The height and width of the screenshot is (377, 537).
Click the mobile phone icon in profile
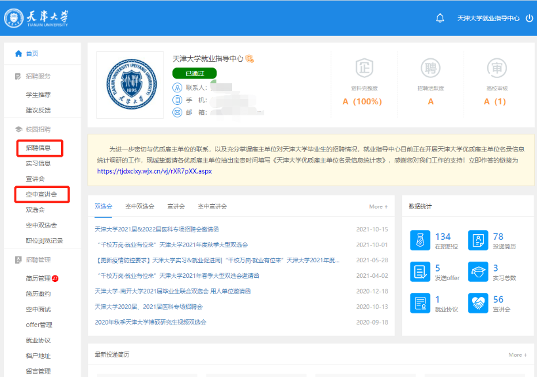click(x=177, y=100)
